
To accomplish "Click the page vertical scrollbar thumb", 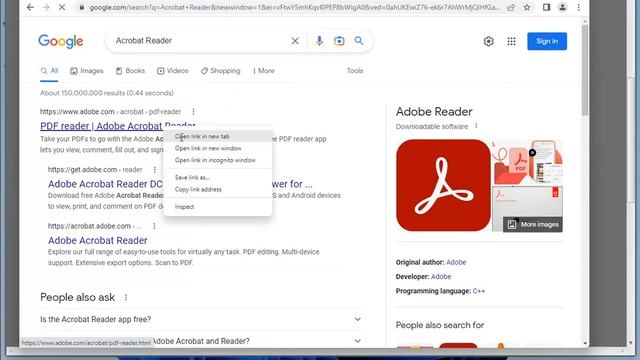I will pyautogui.click(x=585, y=70).
